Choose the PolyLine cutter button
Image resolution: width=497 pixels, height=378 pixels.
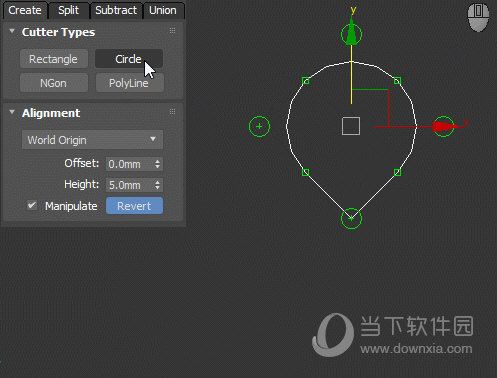(130, 83)
